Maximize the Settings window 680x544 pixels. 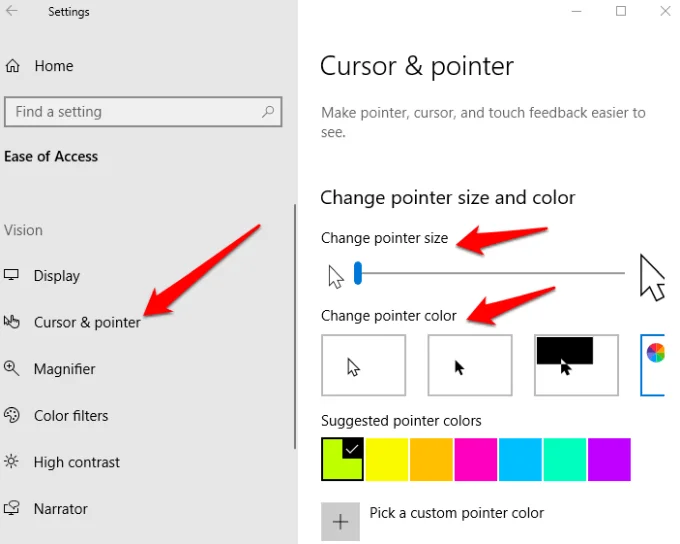621,11
